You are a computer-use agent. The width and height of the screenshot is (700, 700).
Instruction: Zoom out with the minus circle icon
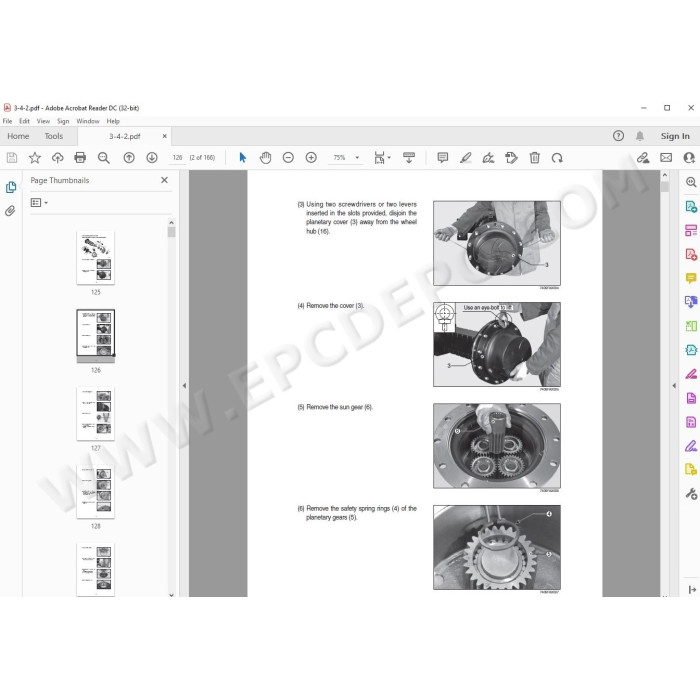point(288,158)
